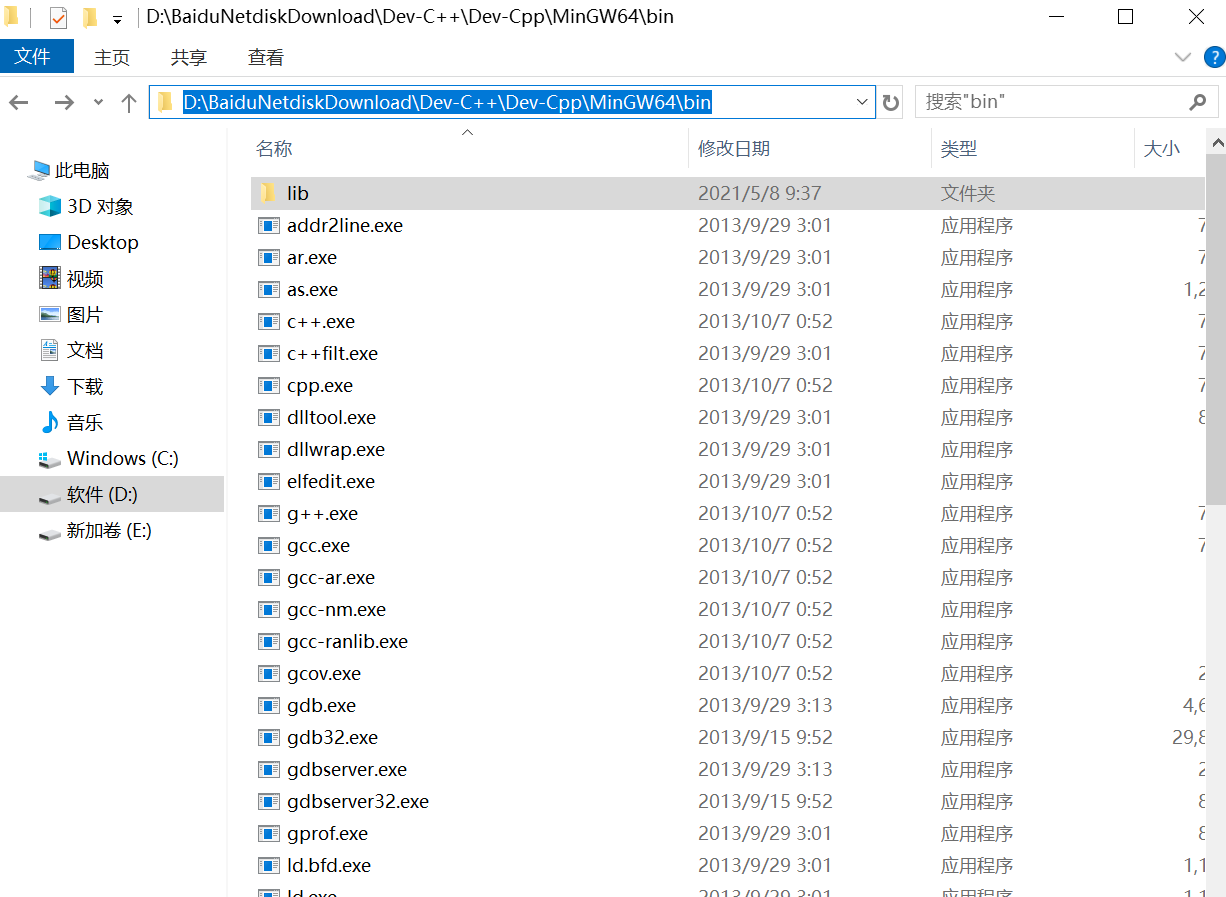Click the gdb32.exe file name
1226x897 pixels.
pos(332,738)
